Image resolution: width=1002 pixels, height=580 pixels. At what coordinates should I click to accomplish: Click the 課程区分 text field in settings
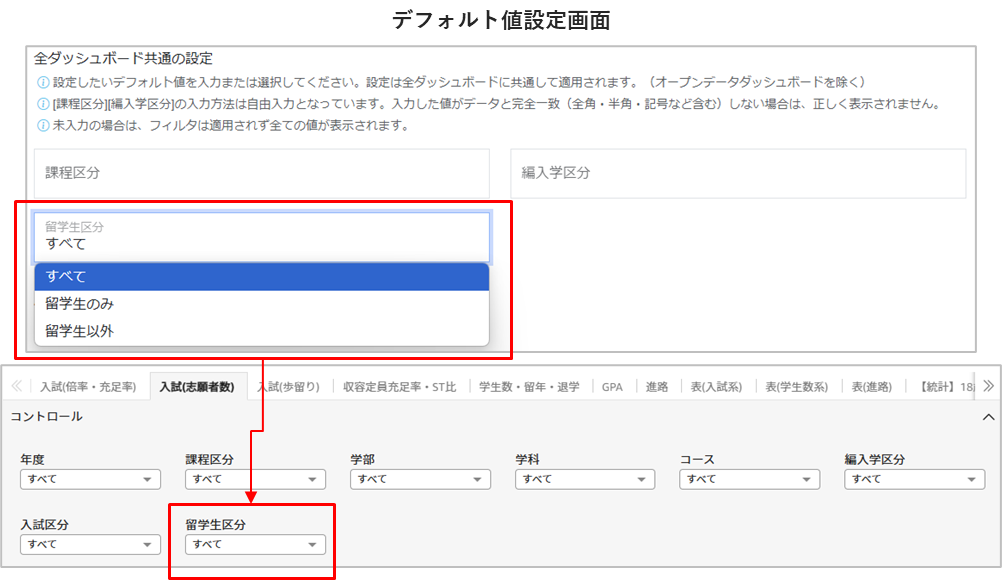tap(261, 173)
